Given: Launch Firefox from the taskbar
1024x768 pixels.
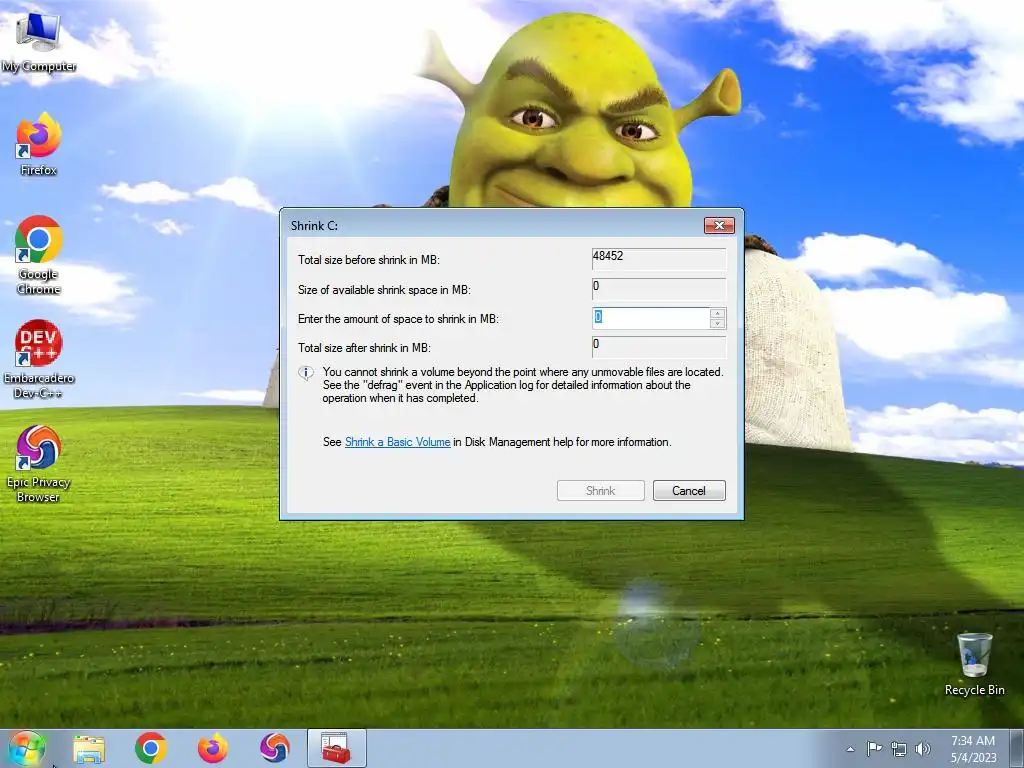Looking at the screenshot, I should [213, 748].
